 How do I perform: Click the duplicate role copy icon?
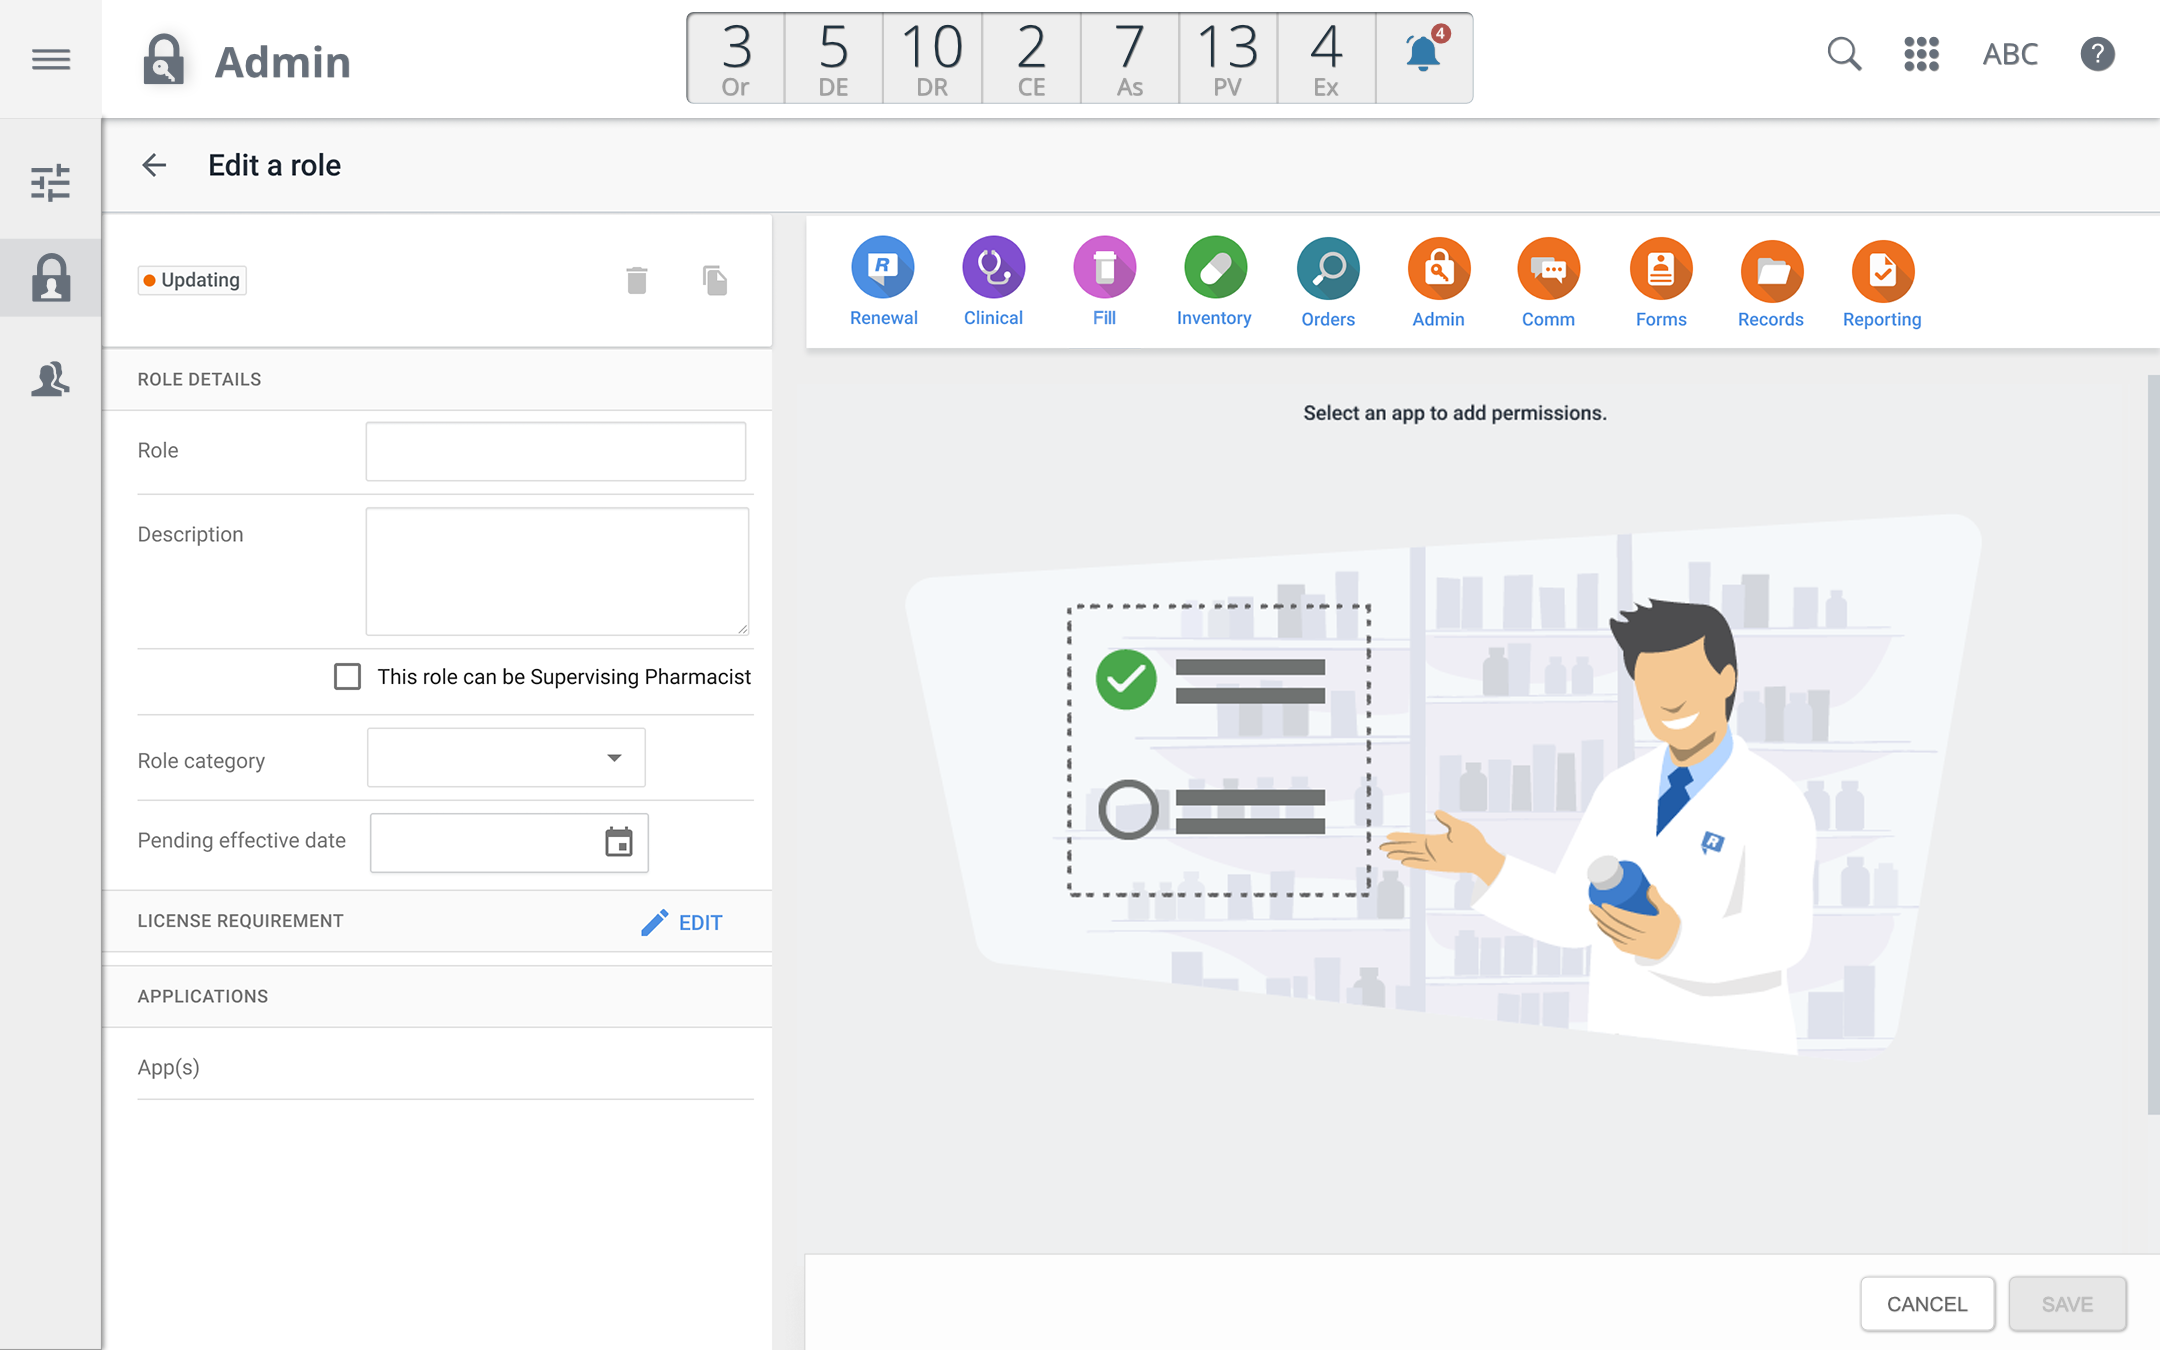tap(714, 280)
